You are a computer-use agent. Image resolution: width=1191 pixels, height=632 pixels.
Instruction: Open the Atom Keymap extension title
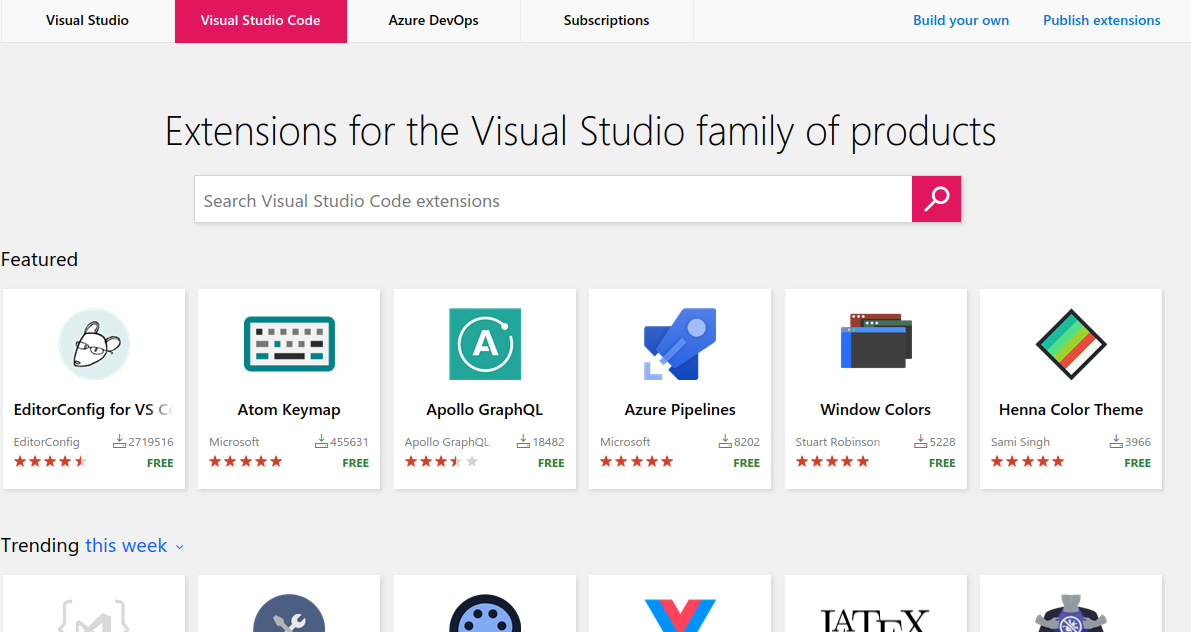point(289,409)
